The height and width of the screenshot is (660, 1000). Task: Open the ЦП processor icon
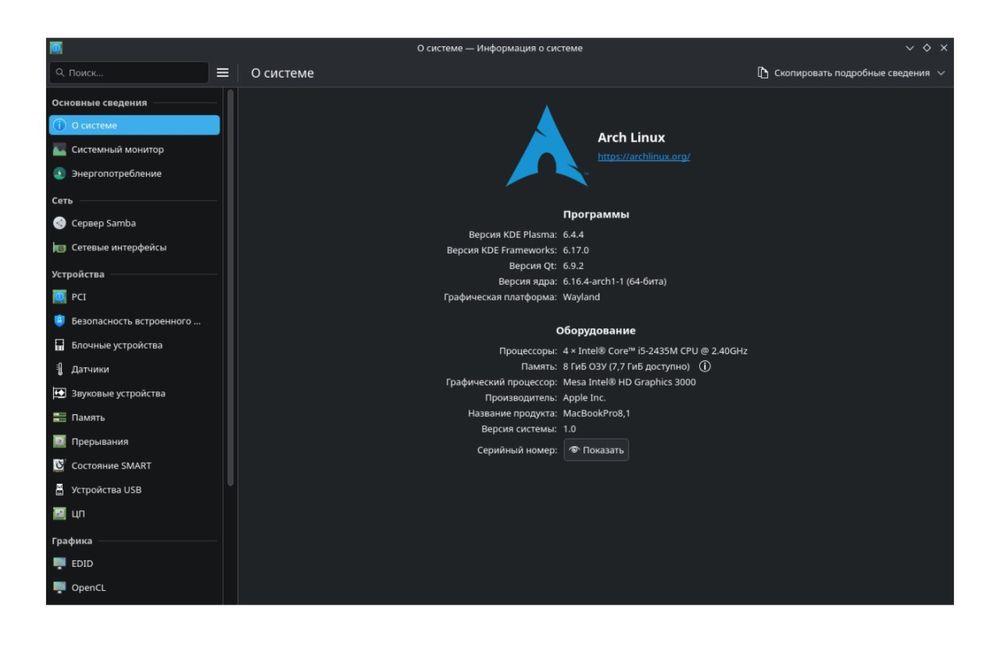[x=59, y=514]
